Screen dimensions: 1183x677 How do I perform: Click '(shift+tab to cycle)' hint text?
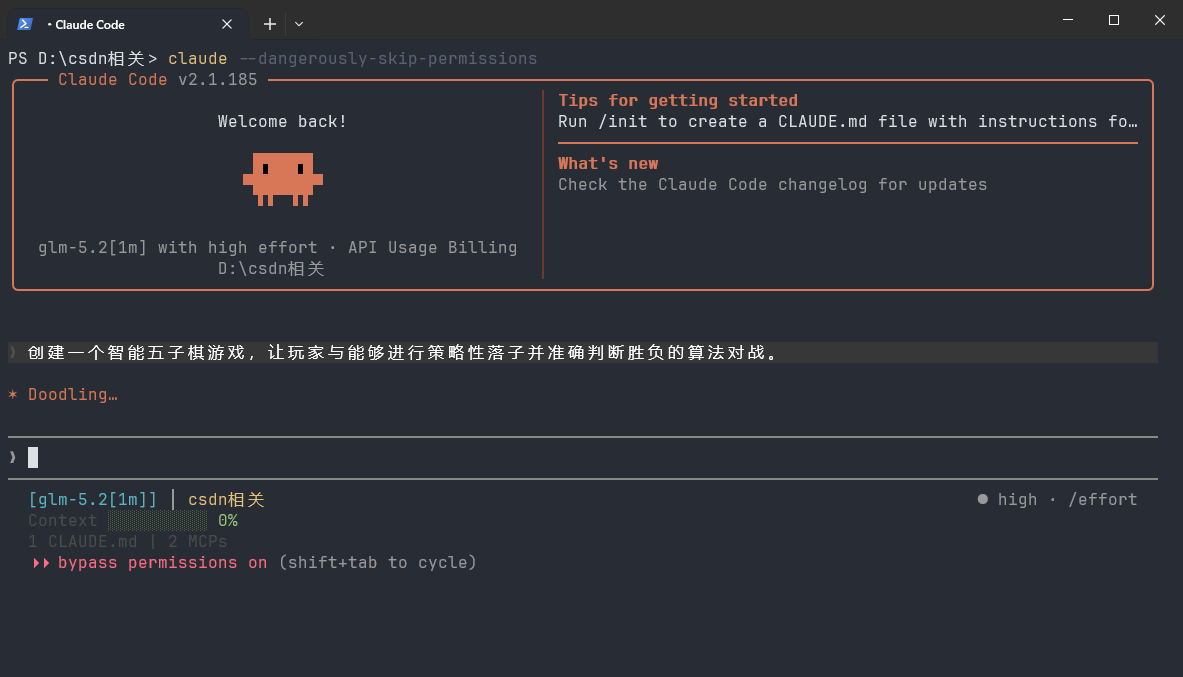[x=377, y=563]
